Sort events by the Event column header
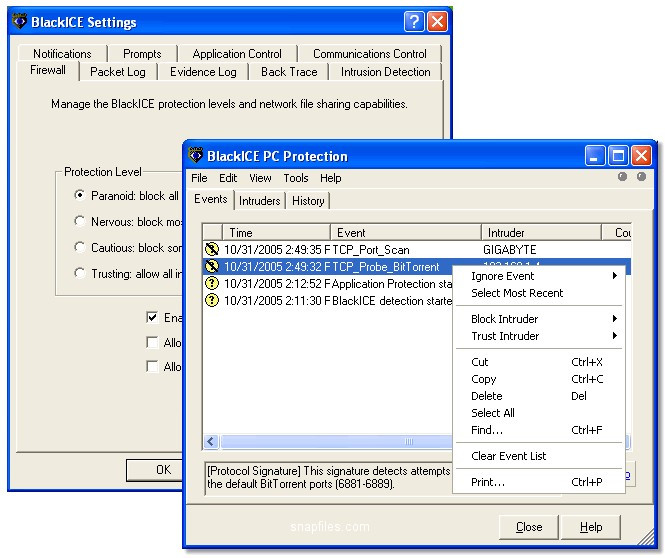The image size is (665, 558). pyautogui.click(x=406, y=232)
